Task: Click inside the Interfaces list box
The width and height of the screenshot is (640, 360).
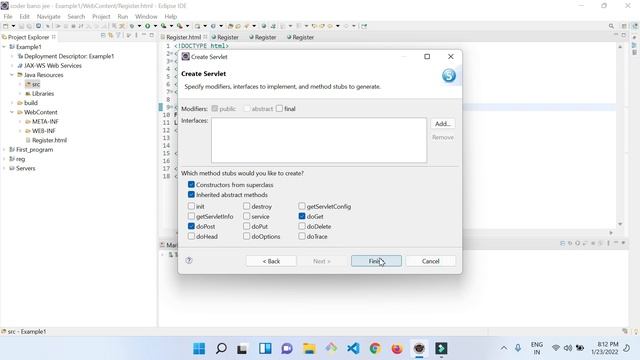Action: coord(319,140)
